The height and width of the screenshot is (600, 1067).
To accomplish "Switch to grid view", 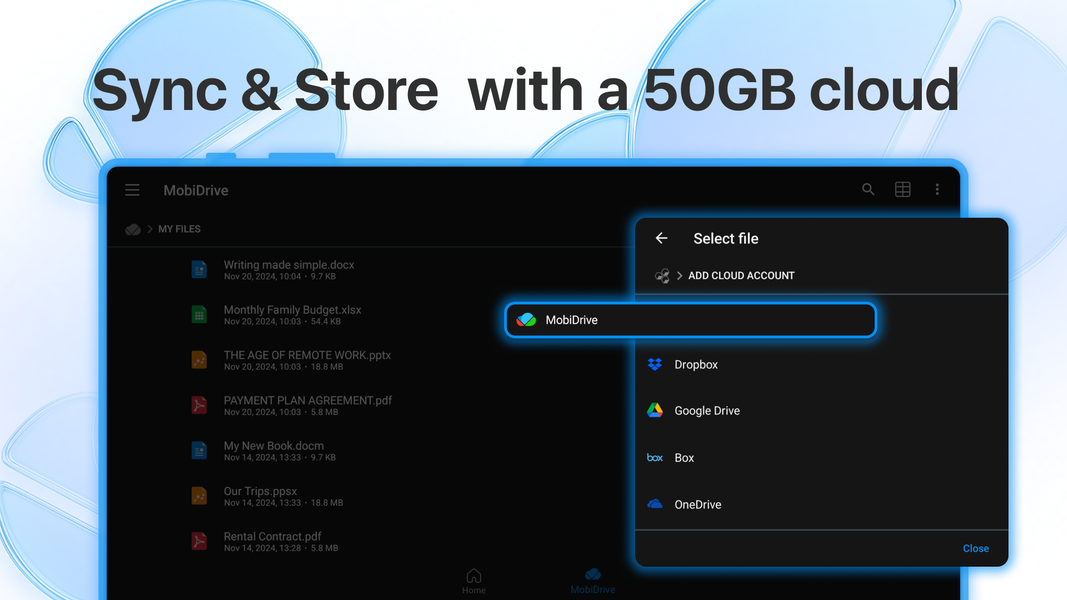I will pos(902,189).
